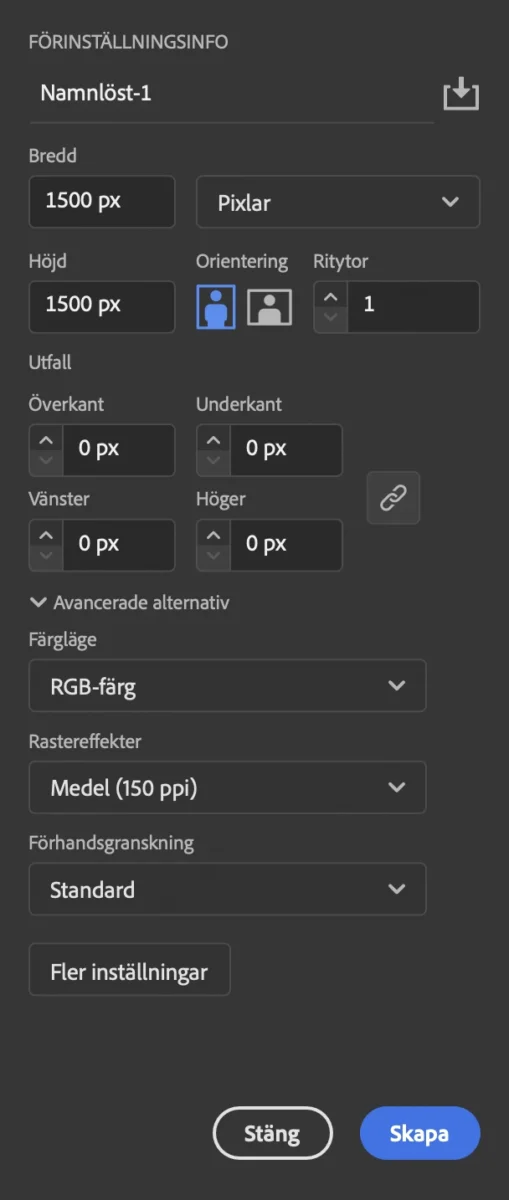Open the Rastereffekter Medel (150 ppi) dropdown
Viewport: 509px width, 1200px height.
228,787
